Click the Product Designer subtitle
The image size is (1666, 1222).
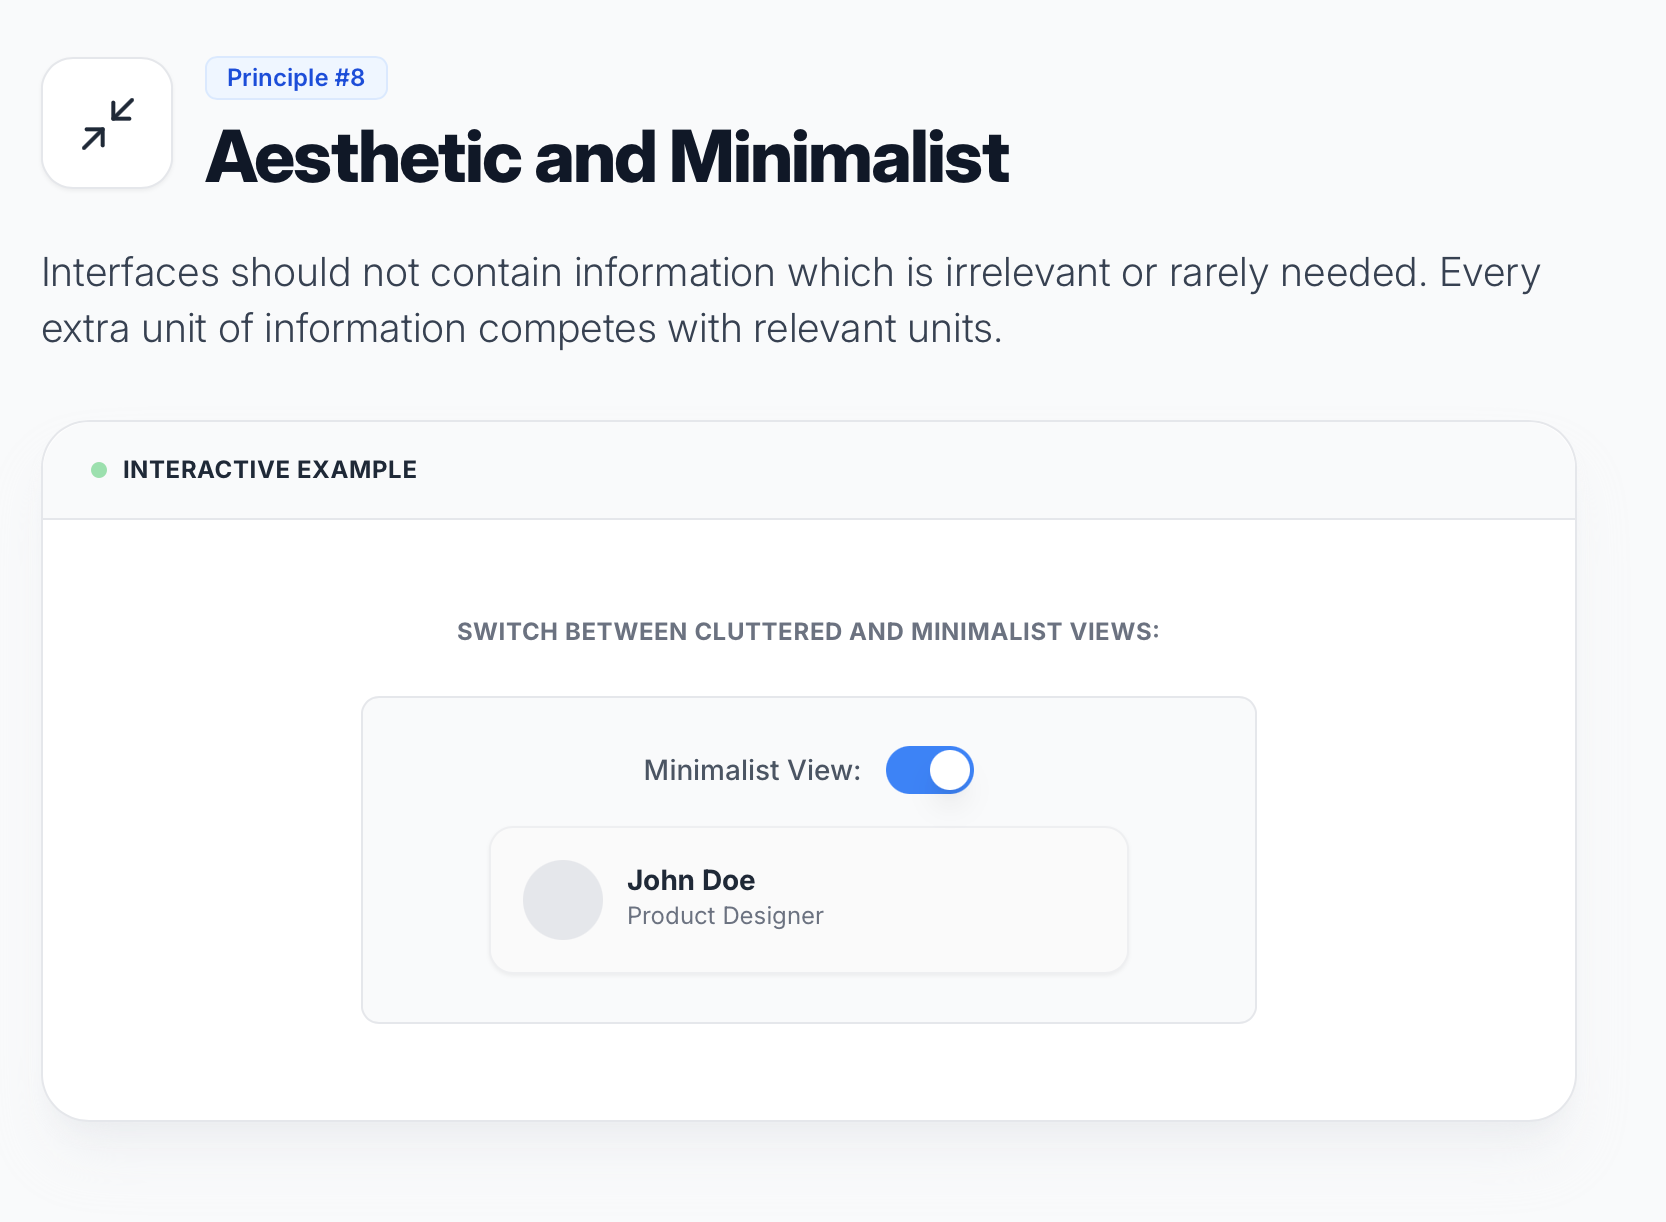(725, 916)
